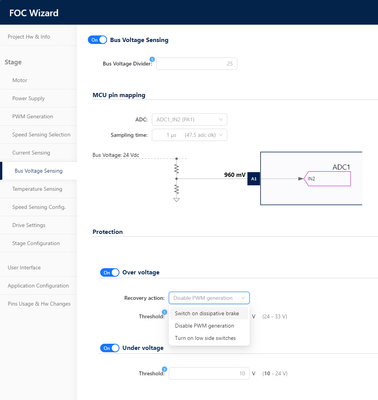Click info icon next to under voltage Threshold
The image size is (378, 400).
click(x=164, y=369)
